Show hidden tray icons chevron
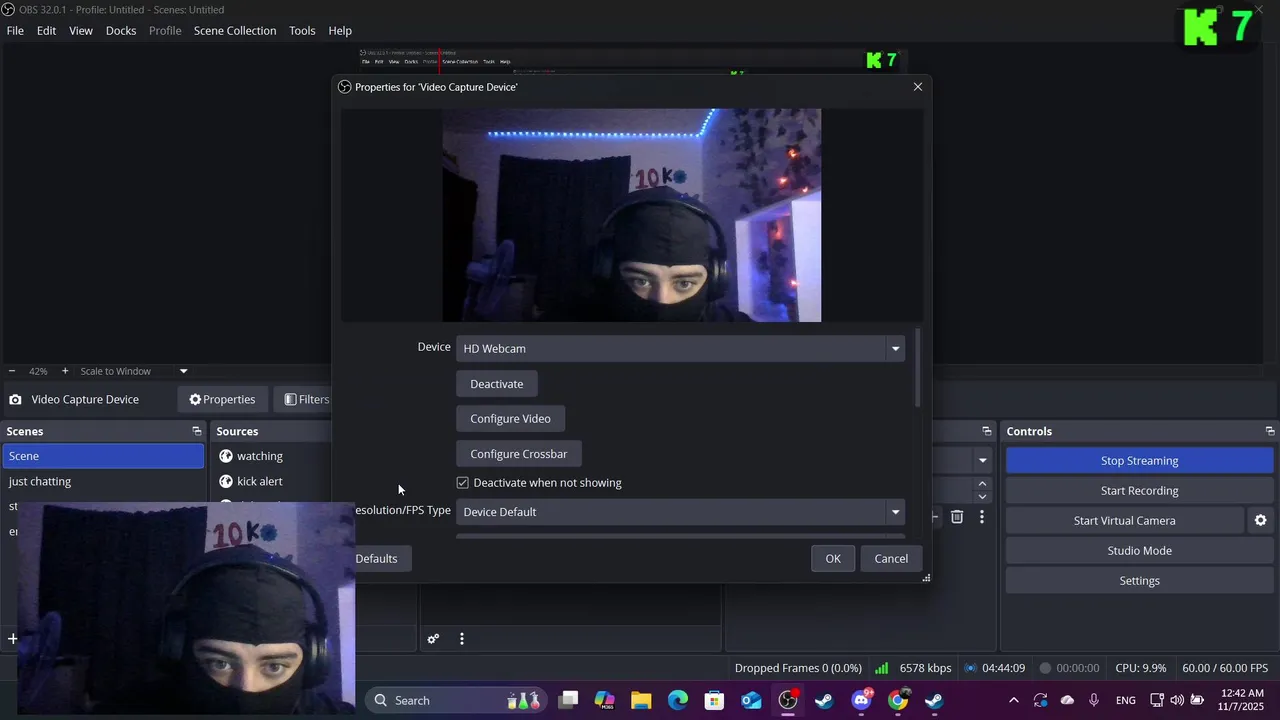Viewport: 1280px width, 720px height. coord(1014,700)
